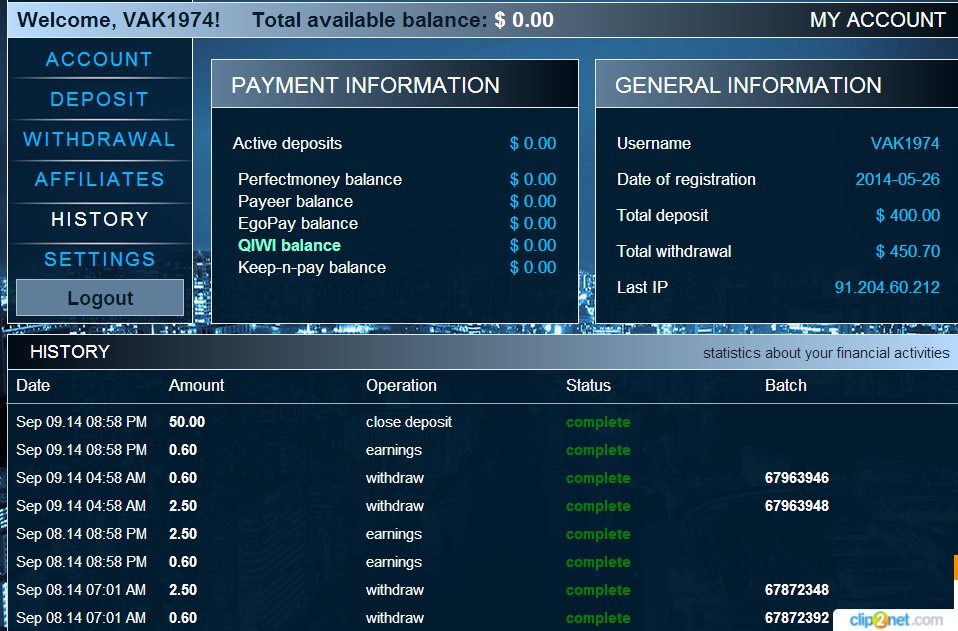This screenshot has height=631, width=958.
Task: Click MY ACCOUNT header text
Action: (x=877, y=20)
